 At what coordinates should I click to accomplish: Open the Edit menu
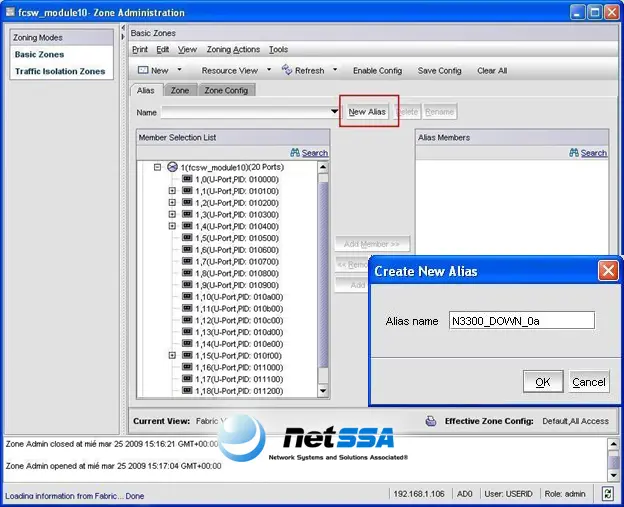click(x=162, y=49)
